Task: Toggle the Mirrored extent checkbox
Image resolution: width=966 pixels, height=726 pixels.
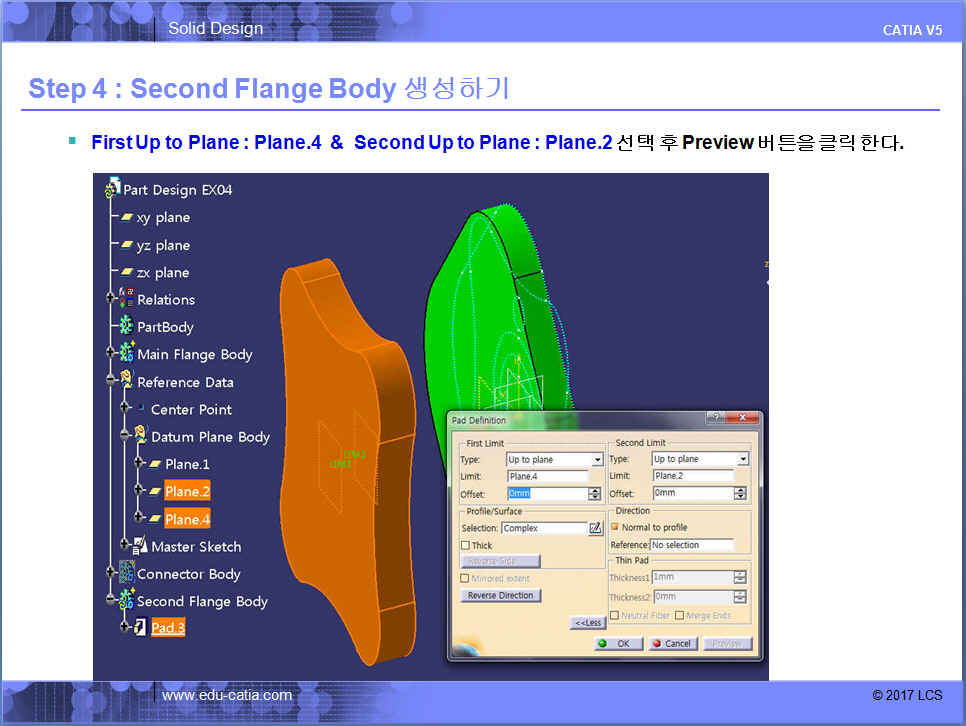Action: click(465, 578)
